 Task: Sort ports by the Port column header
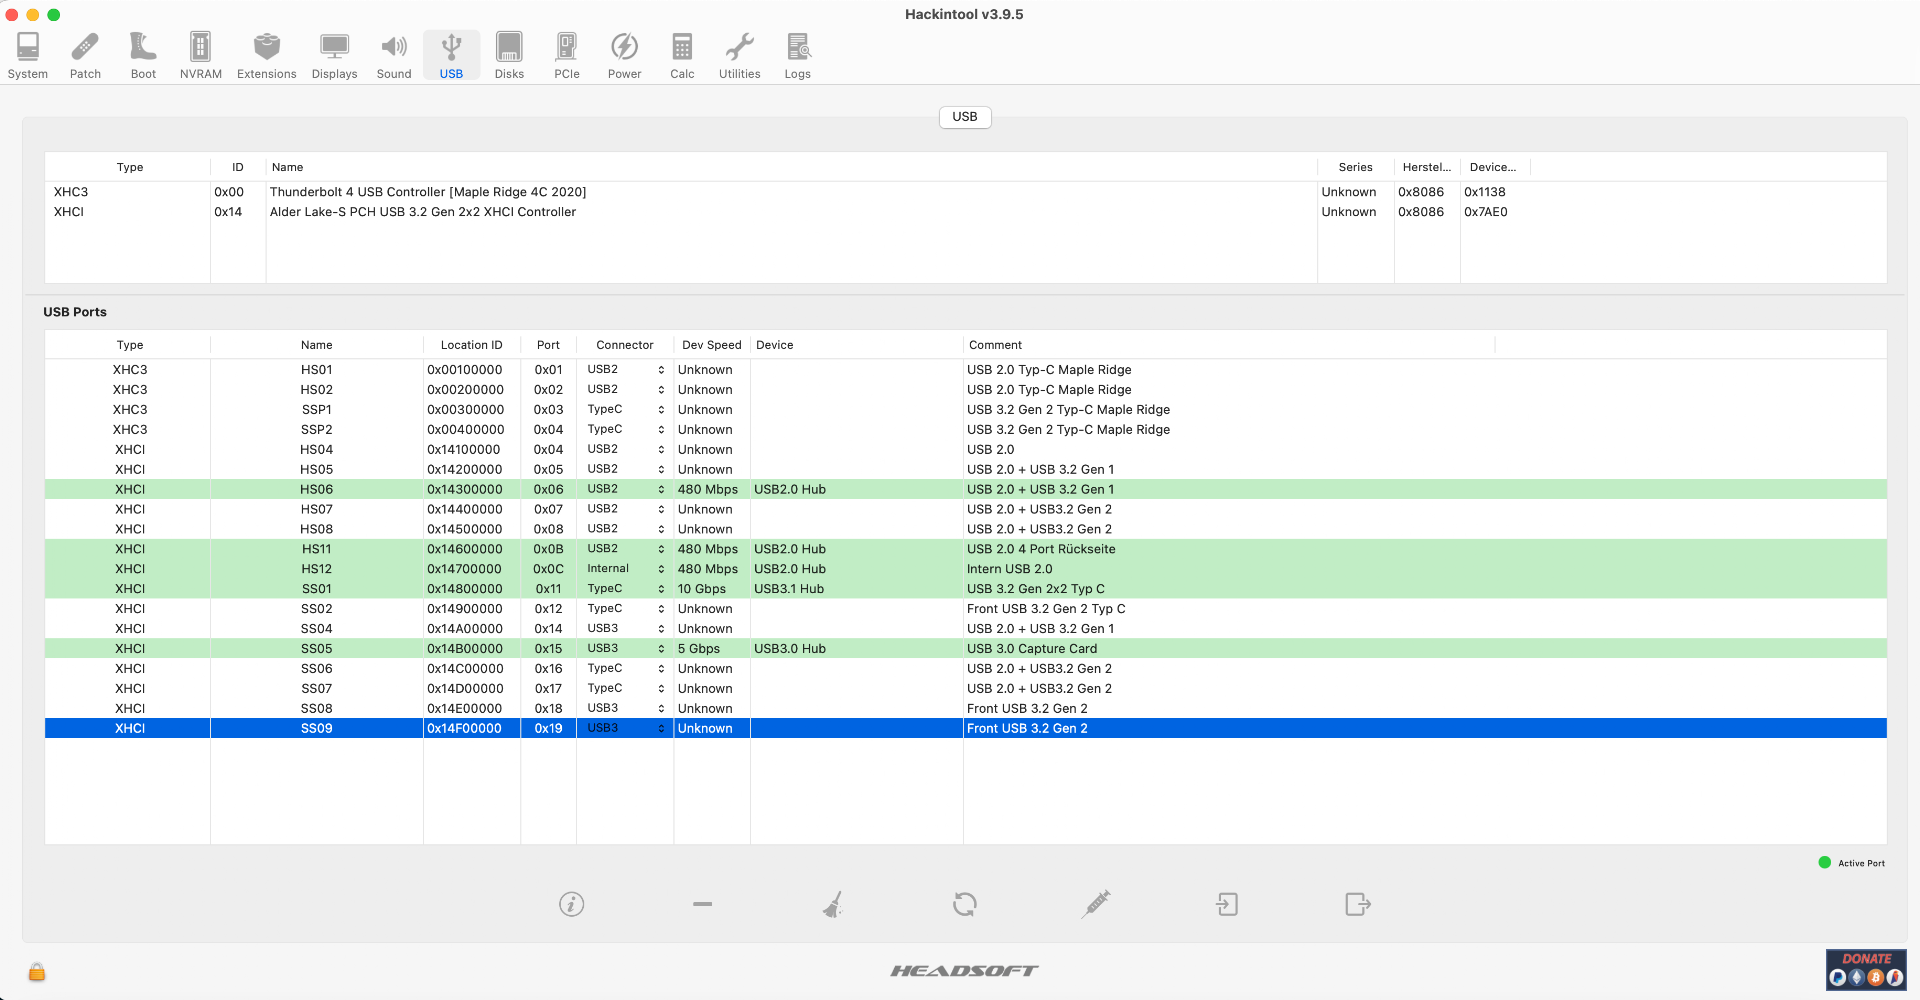coord(548,345)
